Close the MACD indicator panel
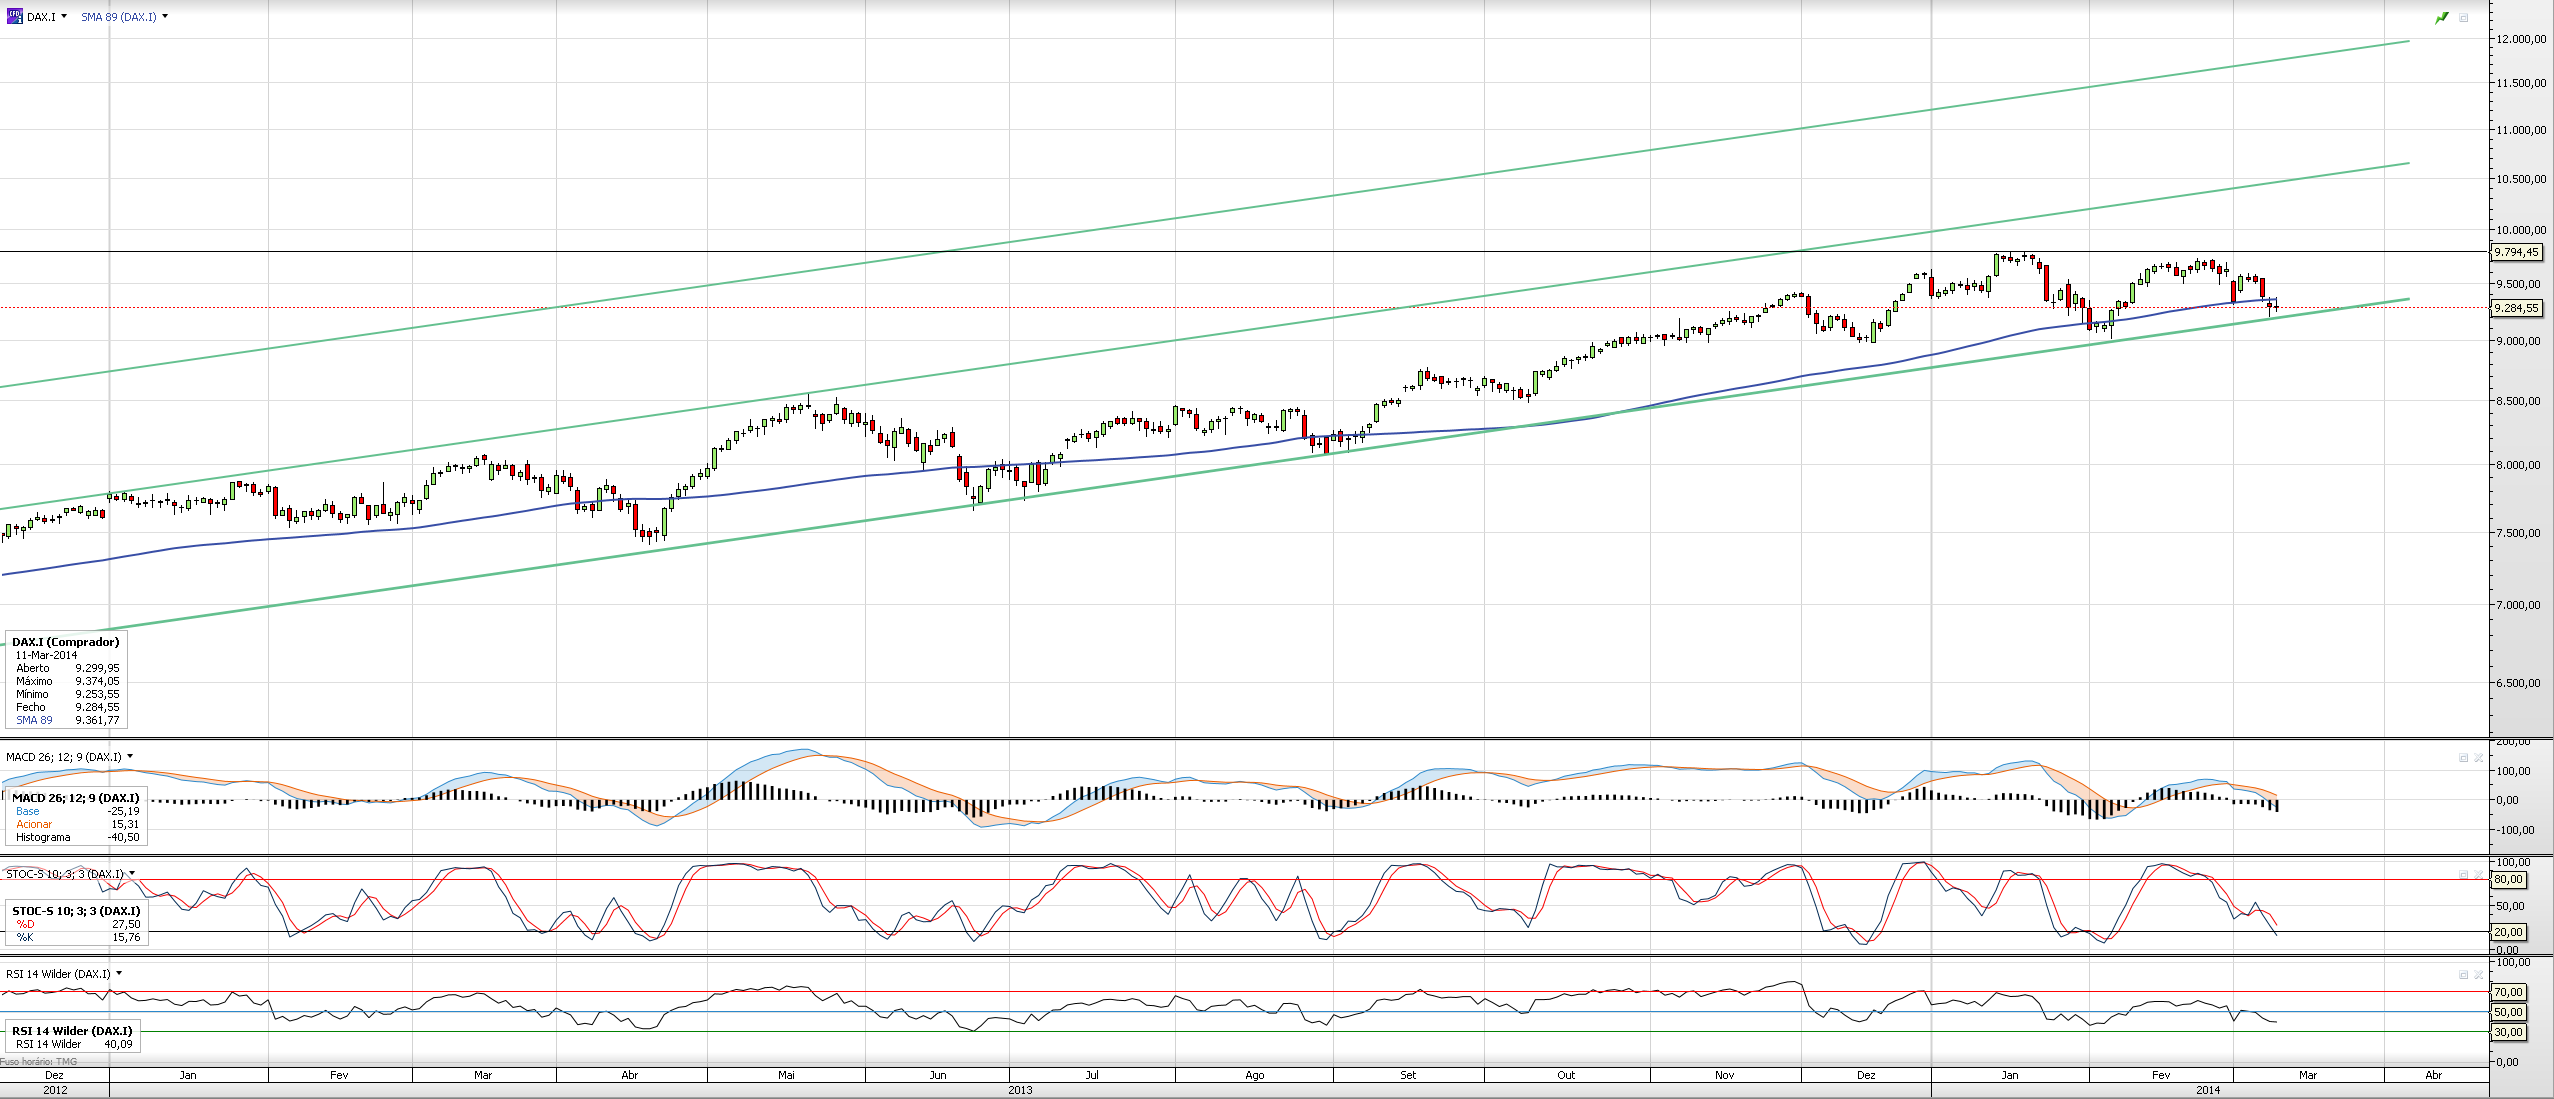2554x1099 pixels. pos(2479,758)
